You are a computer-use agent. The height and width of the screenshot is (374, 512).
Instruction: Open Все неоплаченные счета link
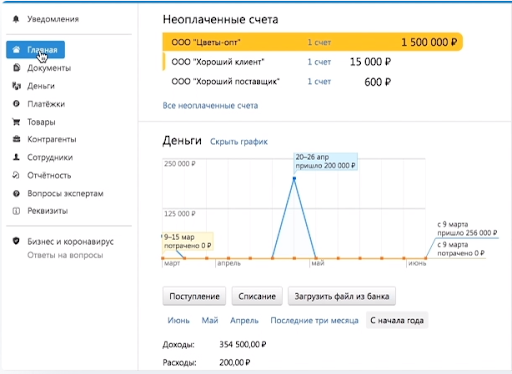[210, 105]
